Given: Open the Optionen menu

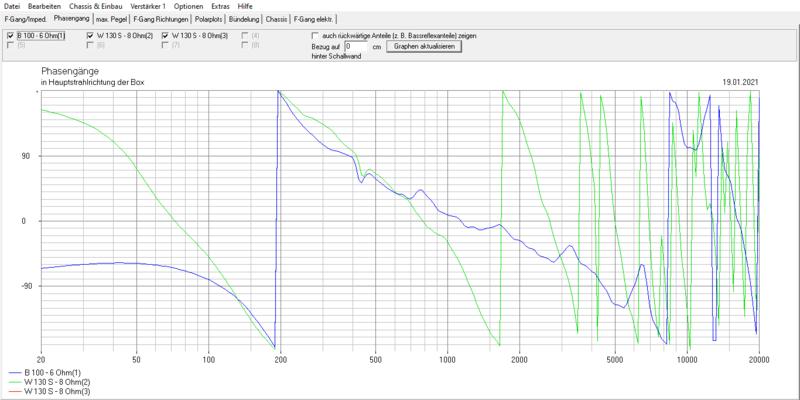Looking at the screenshot, I should point(188,6).
